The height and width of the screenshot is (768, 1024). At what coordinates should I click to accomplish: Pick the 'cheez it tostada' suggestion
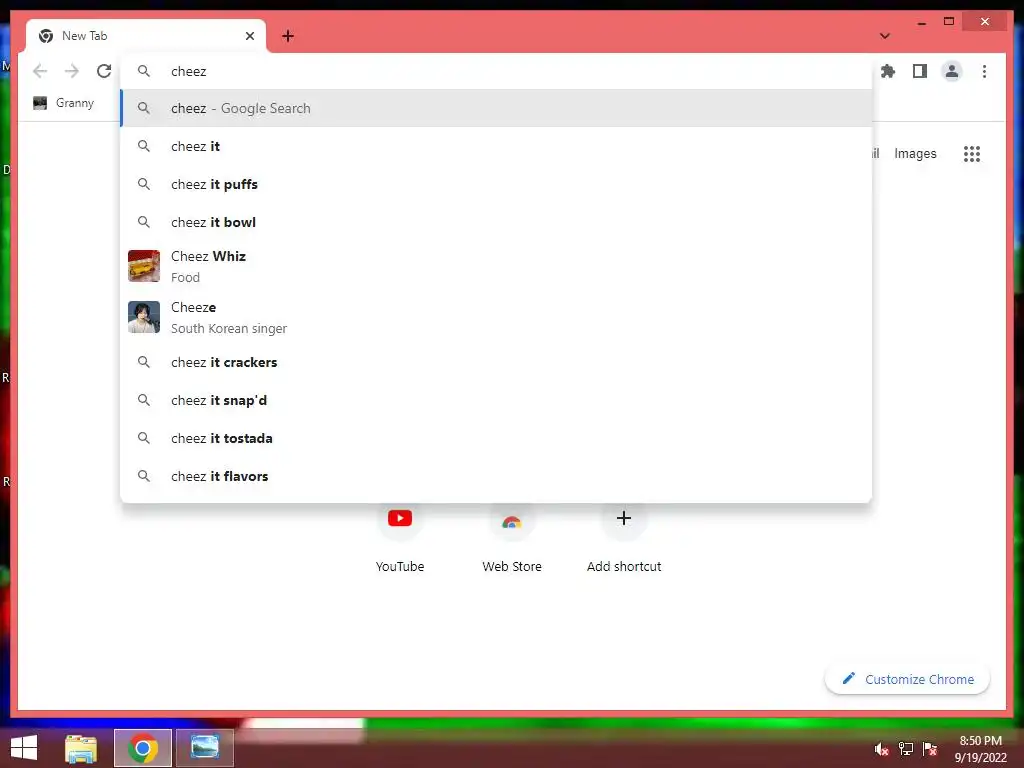tap(496, 438)
